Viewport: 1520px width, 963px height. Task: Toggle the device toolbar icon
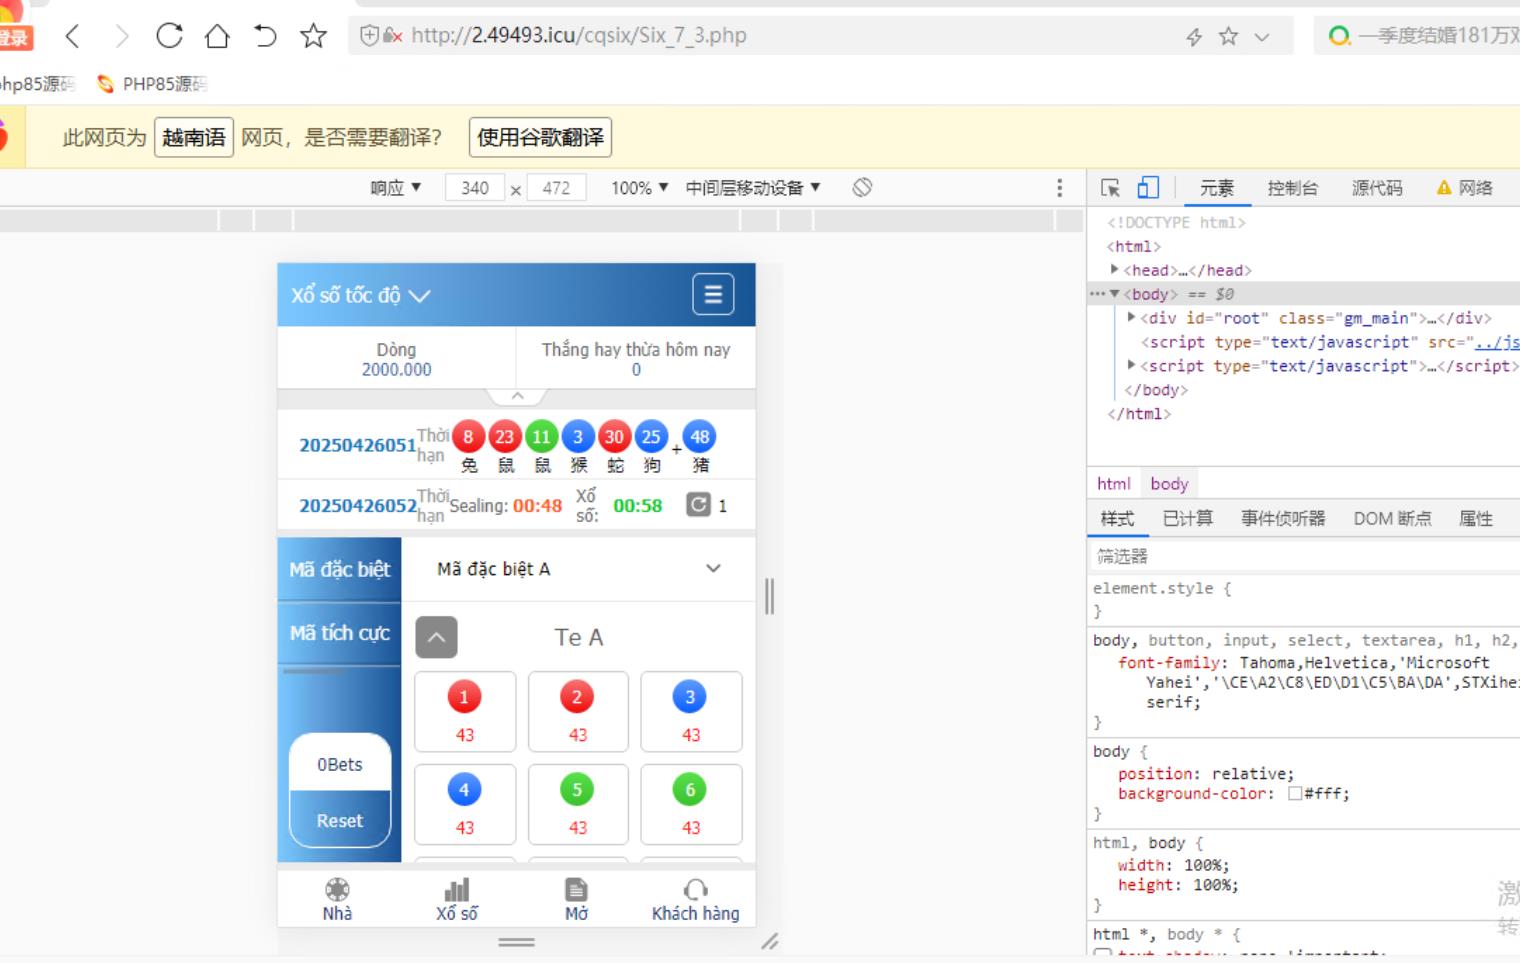pos(1148,188)
